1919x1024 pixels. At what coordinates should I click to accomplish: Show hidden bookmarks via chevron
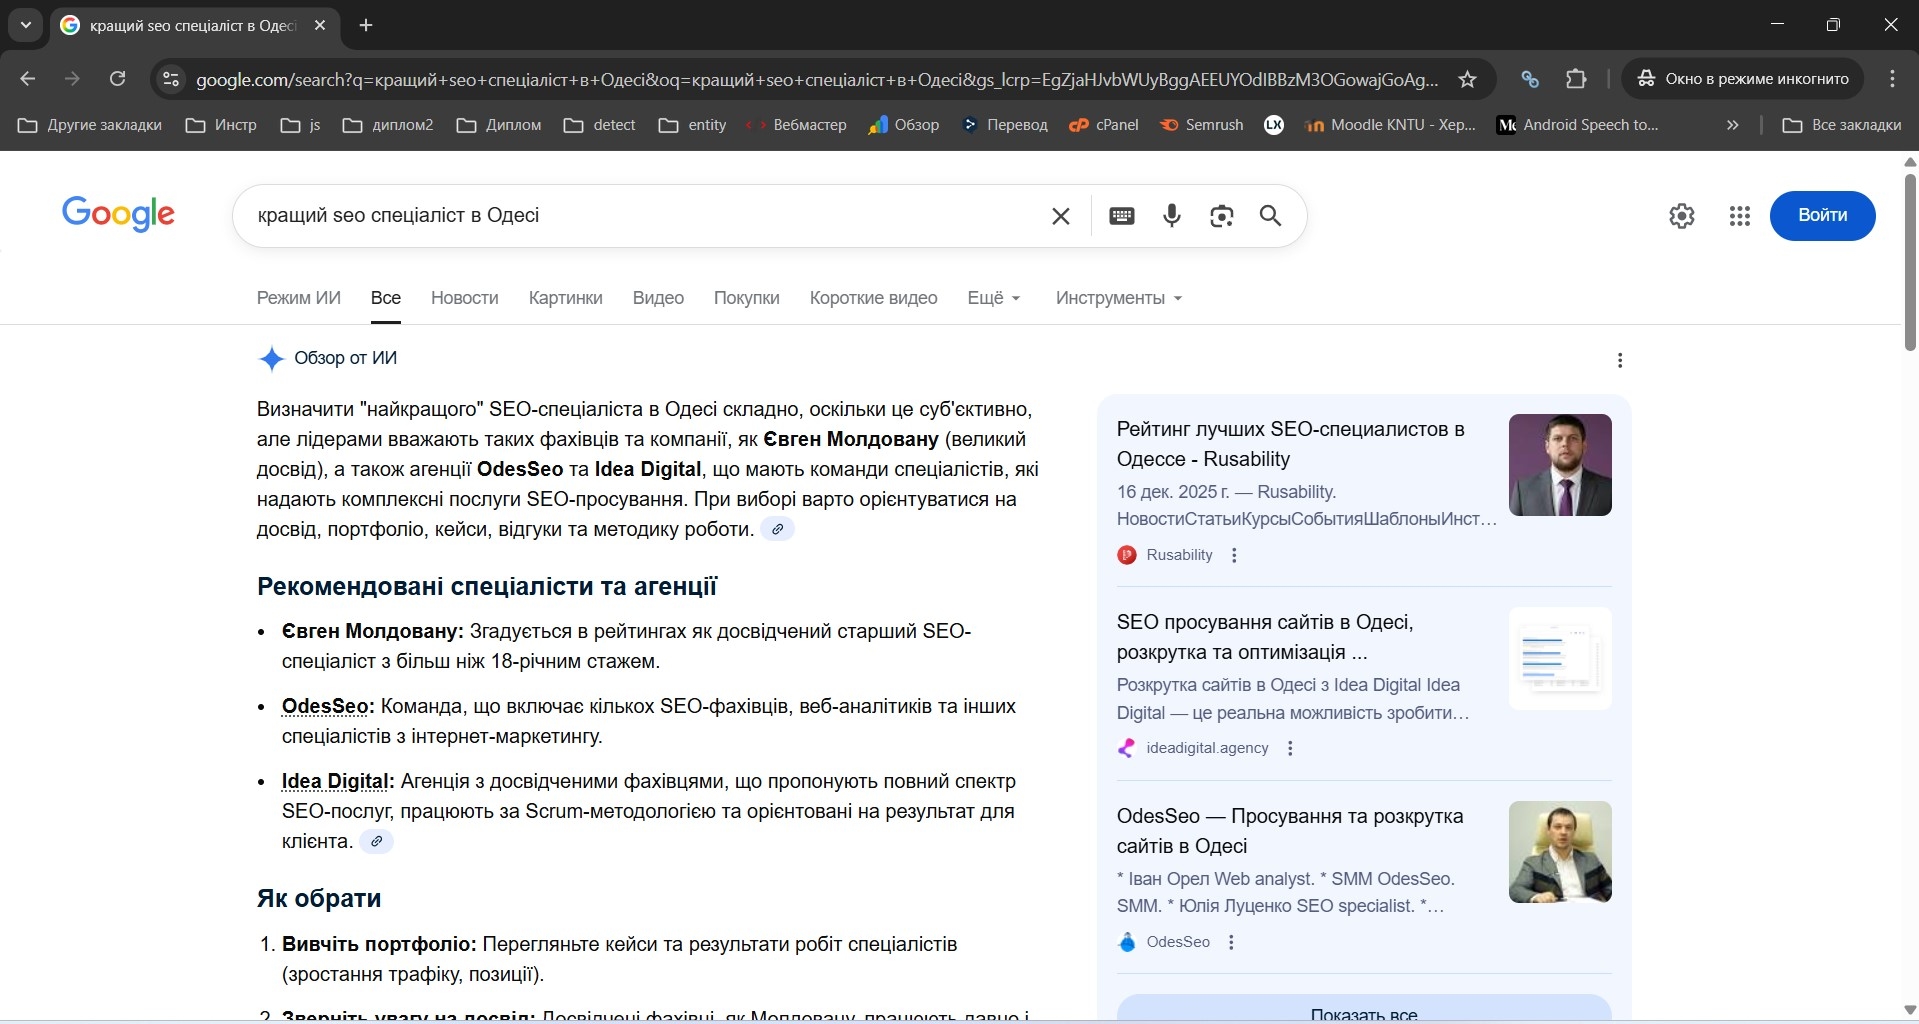click(1732, 125)
